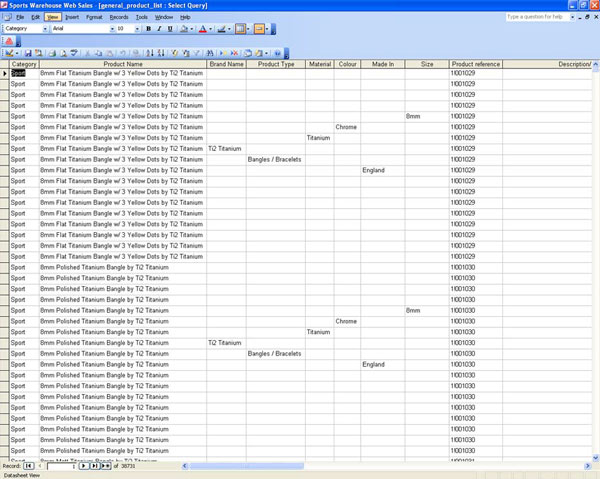Click the red font color button
This screenshot has height=479, width=600.
point(202,29)
